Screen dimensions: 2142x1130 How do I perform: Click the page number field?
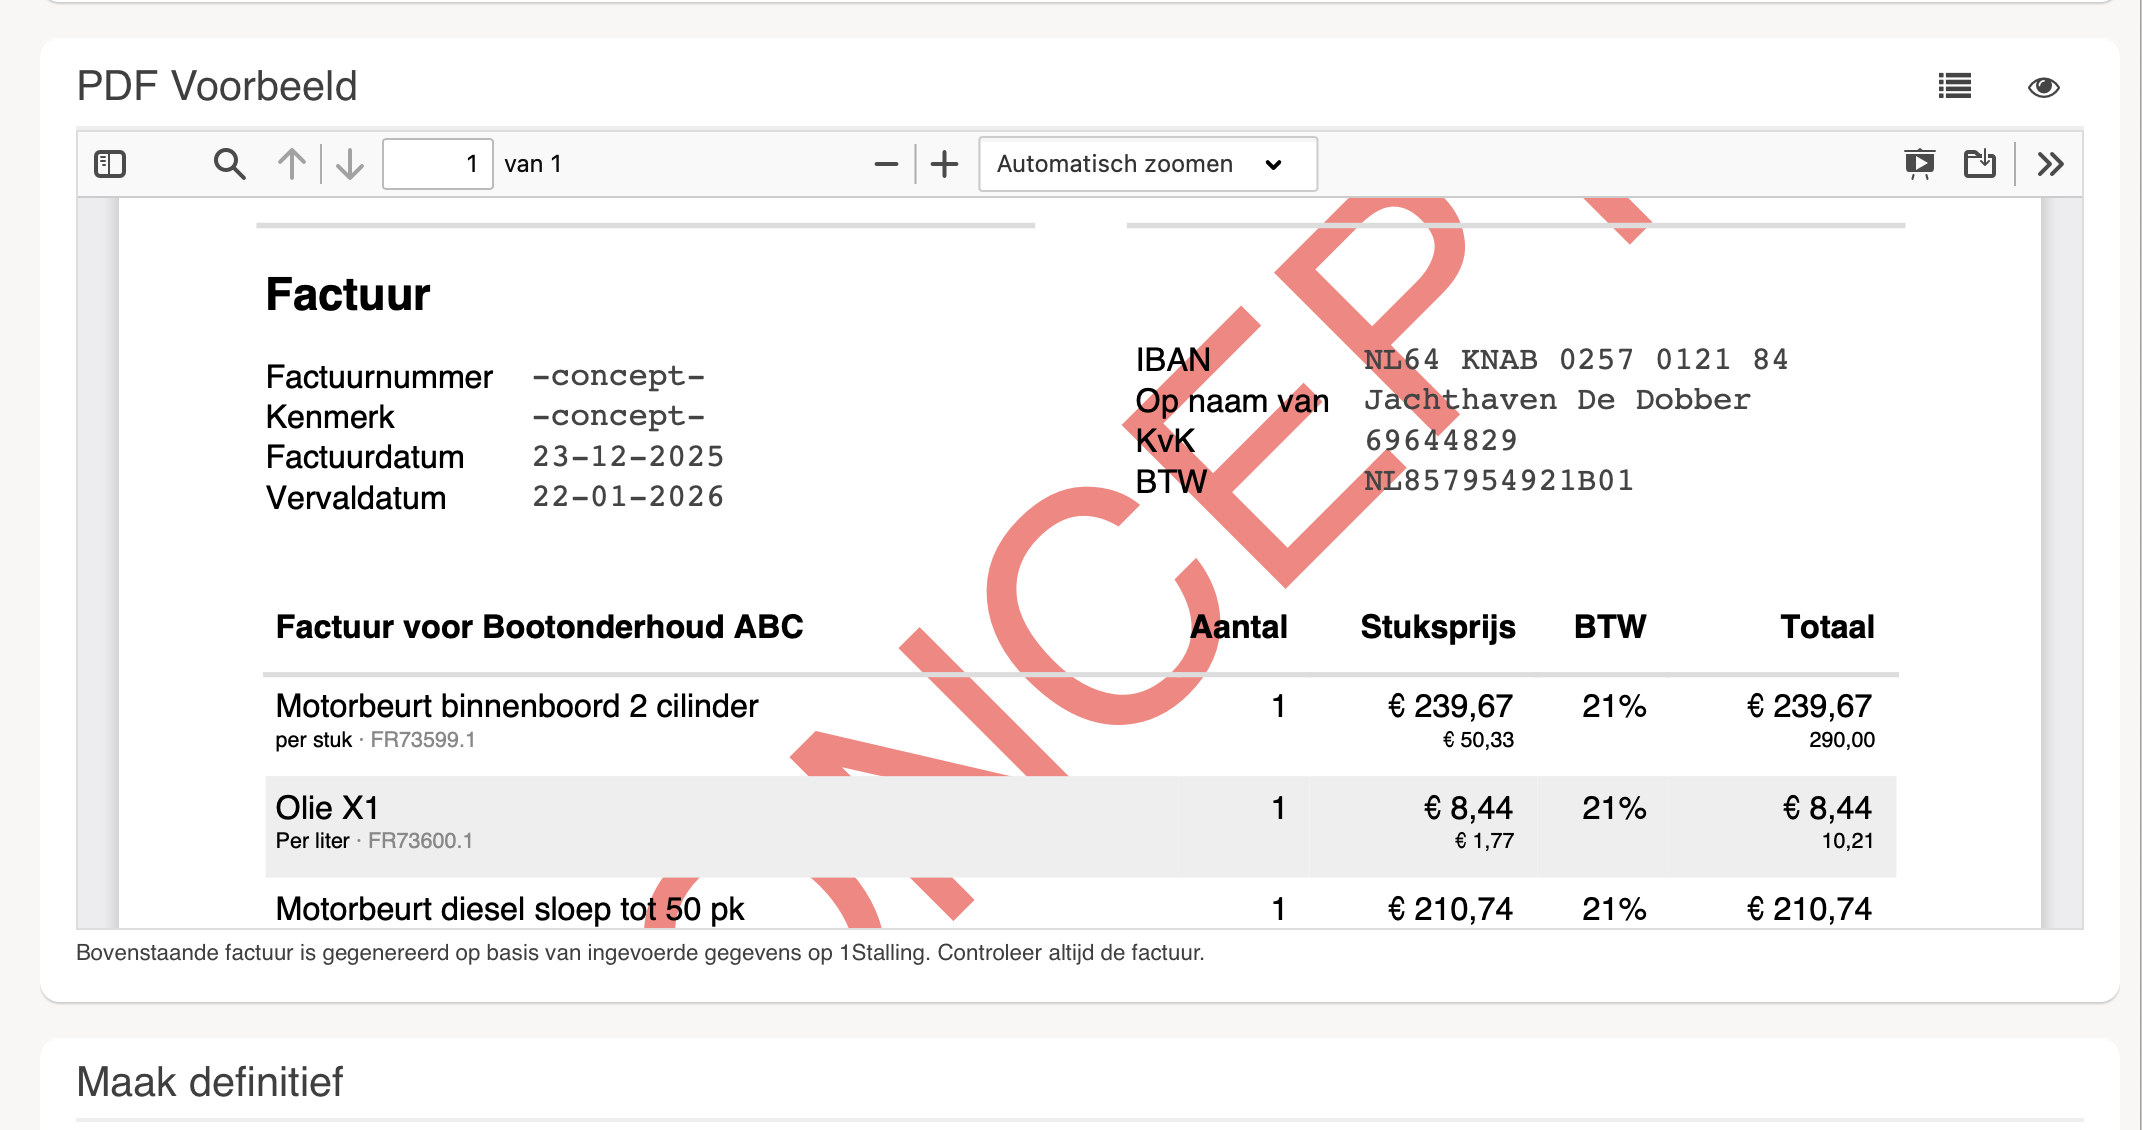[x=438, y=164]
